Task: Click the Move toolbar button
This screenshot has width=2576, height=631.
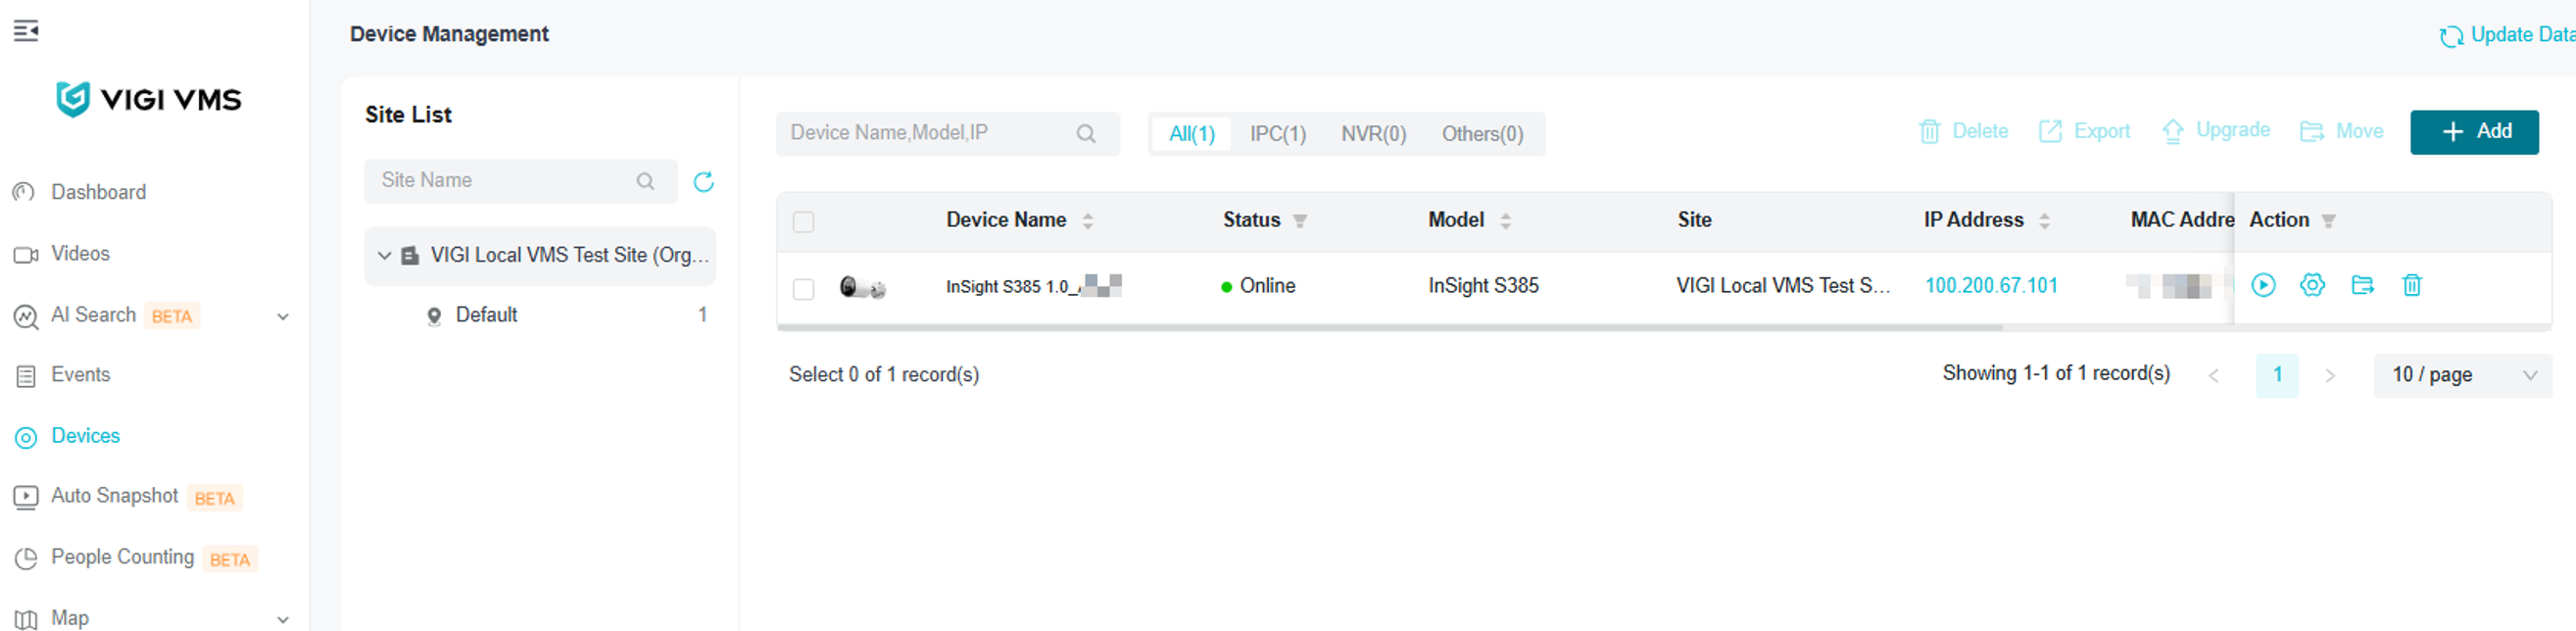Action: 2341,131
